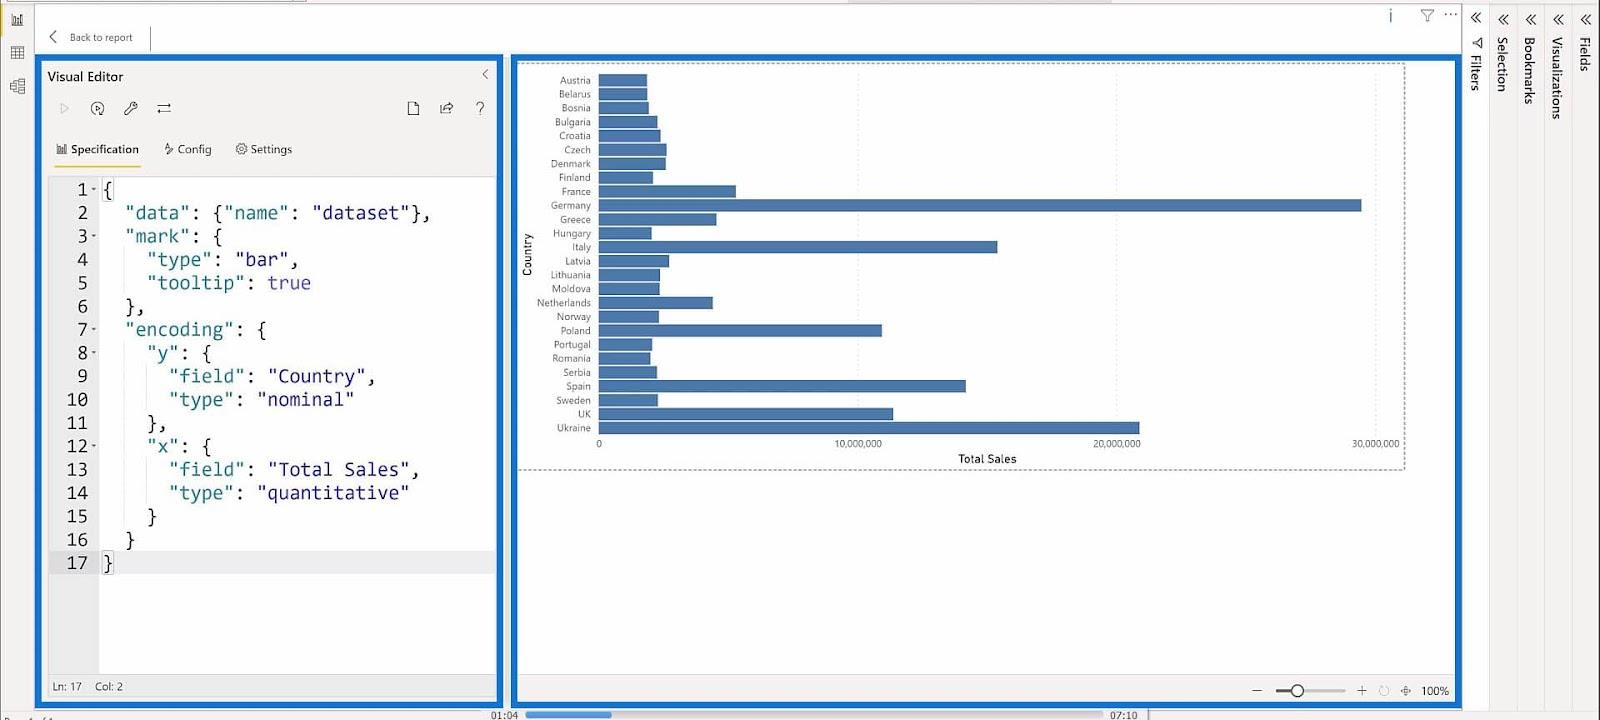Click the Ln: 17 status bar text

point(67,687)
